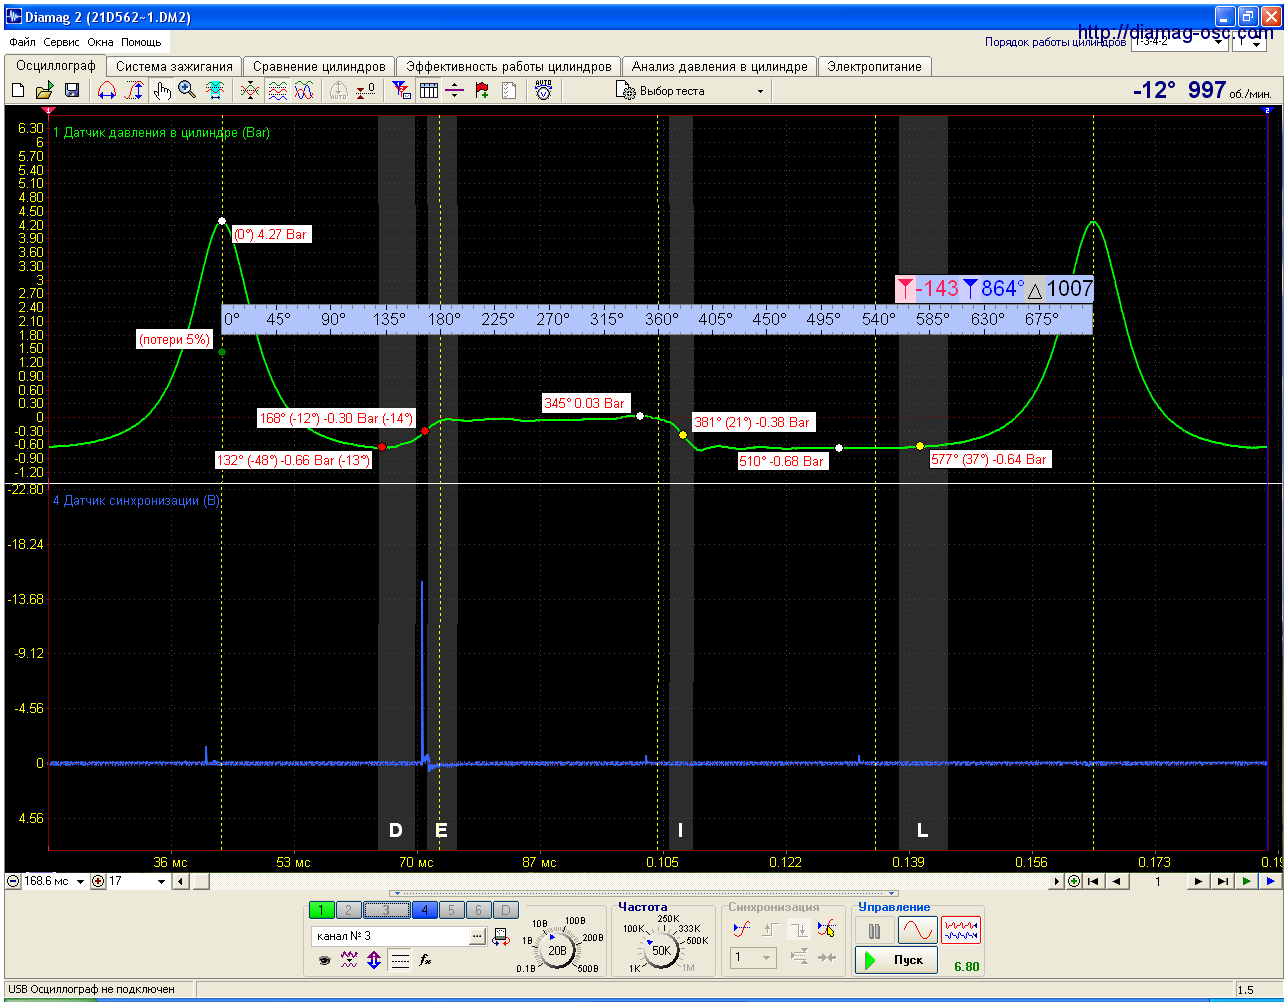Click the zero level marker icon
Viewport: 1288px width, 1002px height.
click(x=366, y=91)
